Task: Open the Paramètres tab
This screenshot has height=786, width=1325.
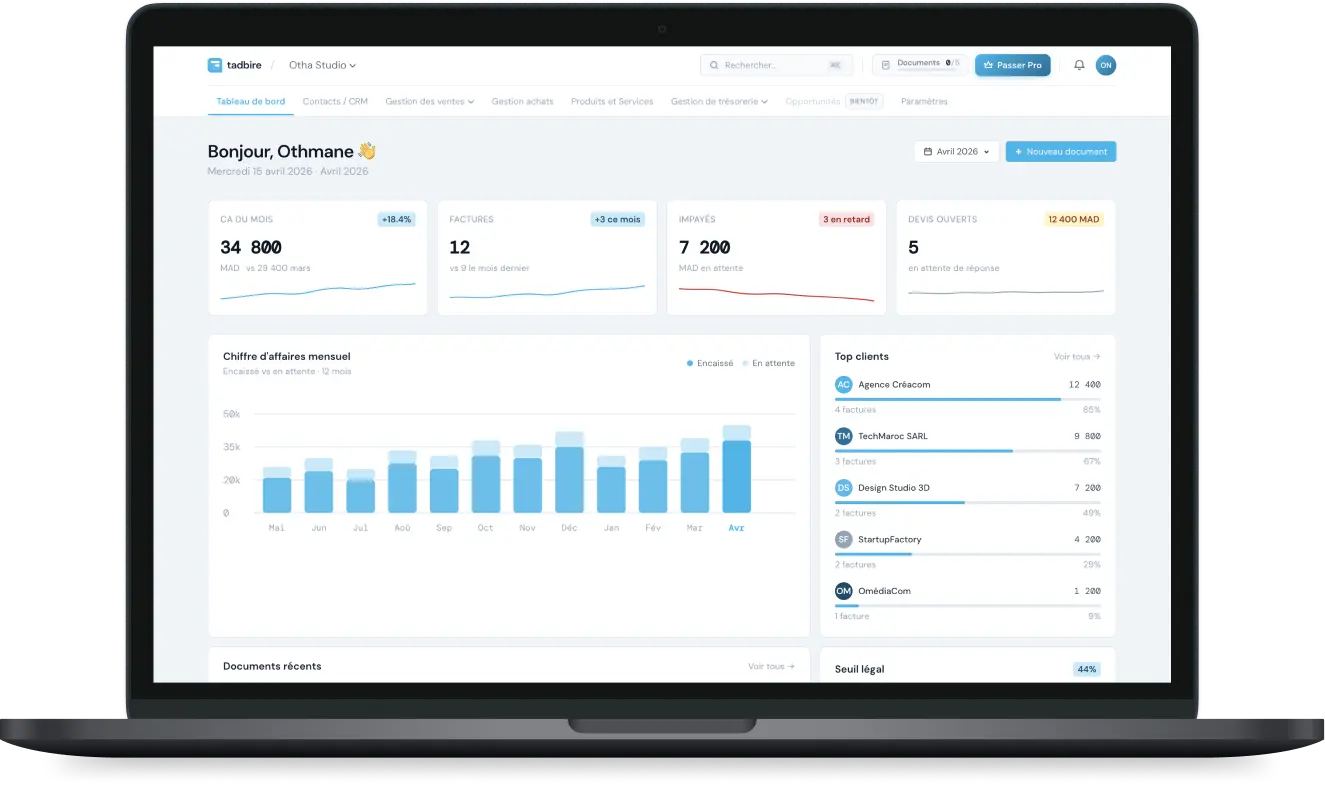Action: tap(924, 101)
